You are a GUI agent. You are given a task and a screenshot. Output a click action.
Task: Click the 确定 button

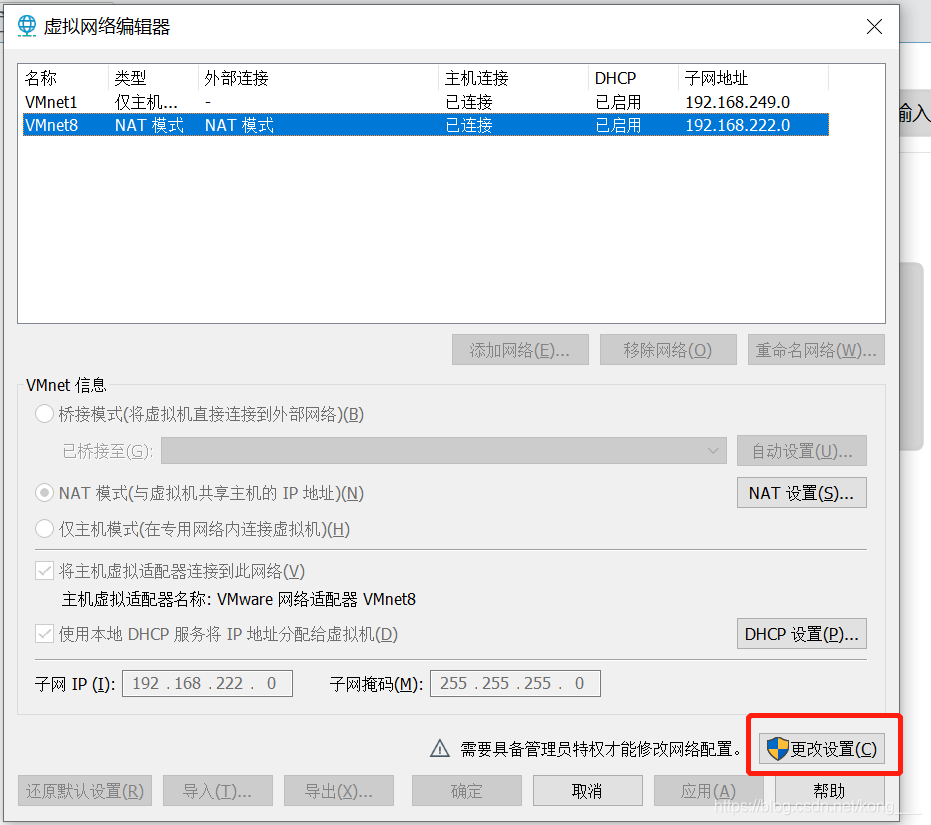click(467, 791)
